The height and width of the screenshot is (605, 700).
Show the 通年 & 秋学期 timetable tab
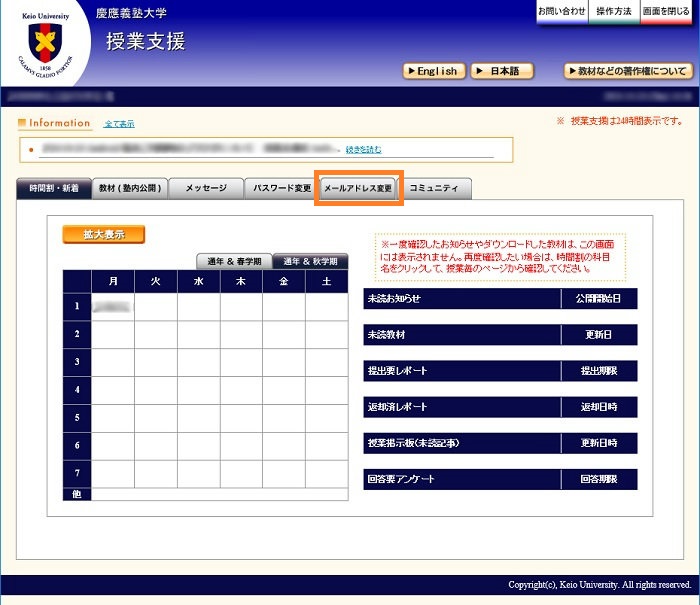pos(310,261)
